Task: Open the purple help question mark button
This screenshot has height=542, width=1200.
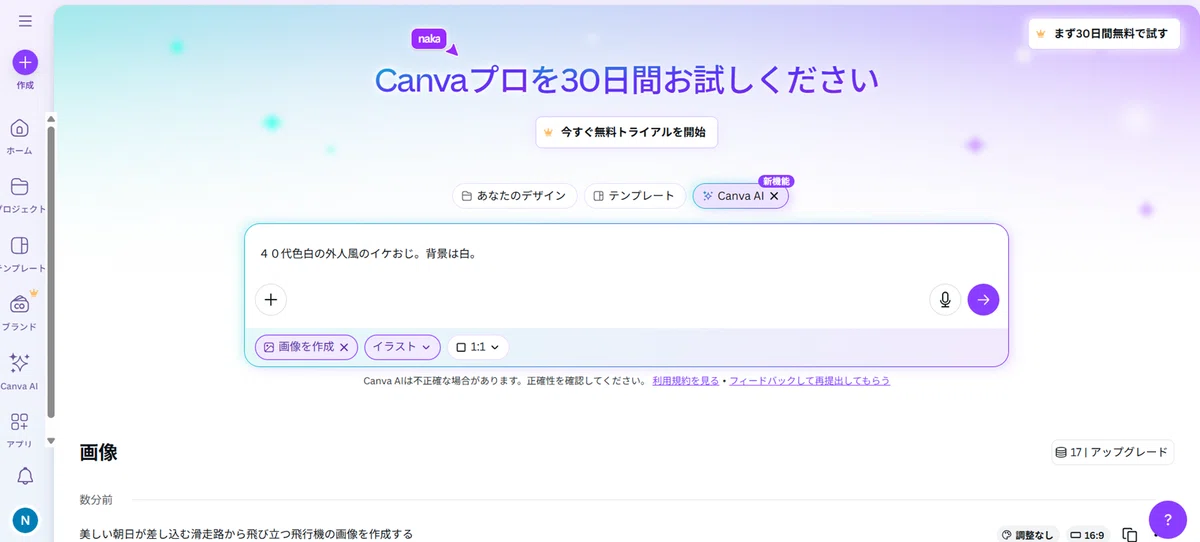Action: pos(1168,519)
